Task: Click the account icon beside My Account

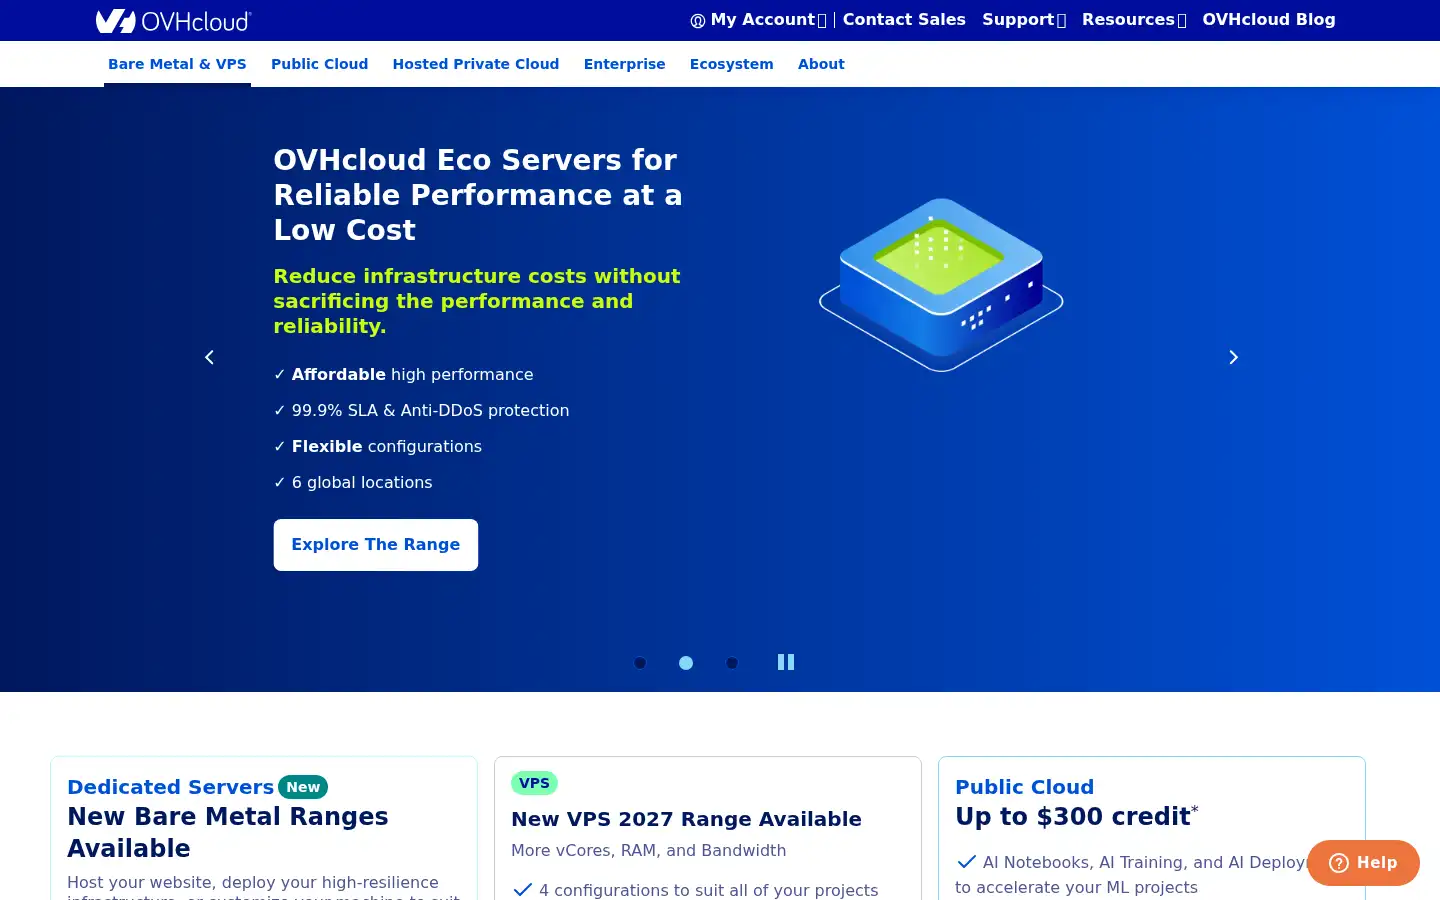Action: [698, 21]
